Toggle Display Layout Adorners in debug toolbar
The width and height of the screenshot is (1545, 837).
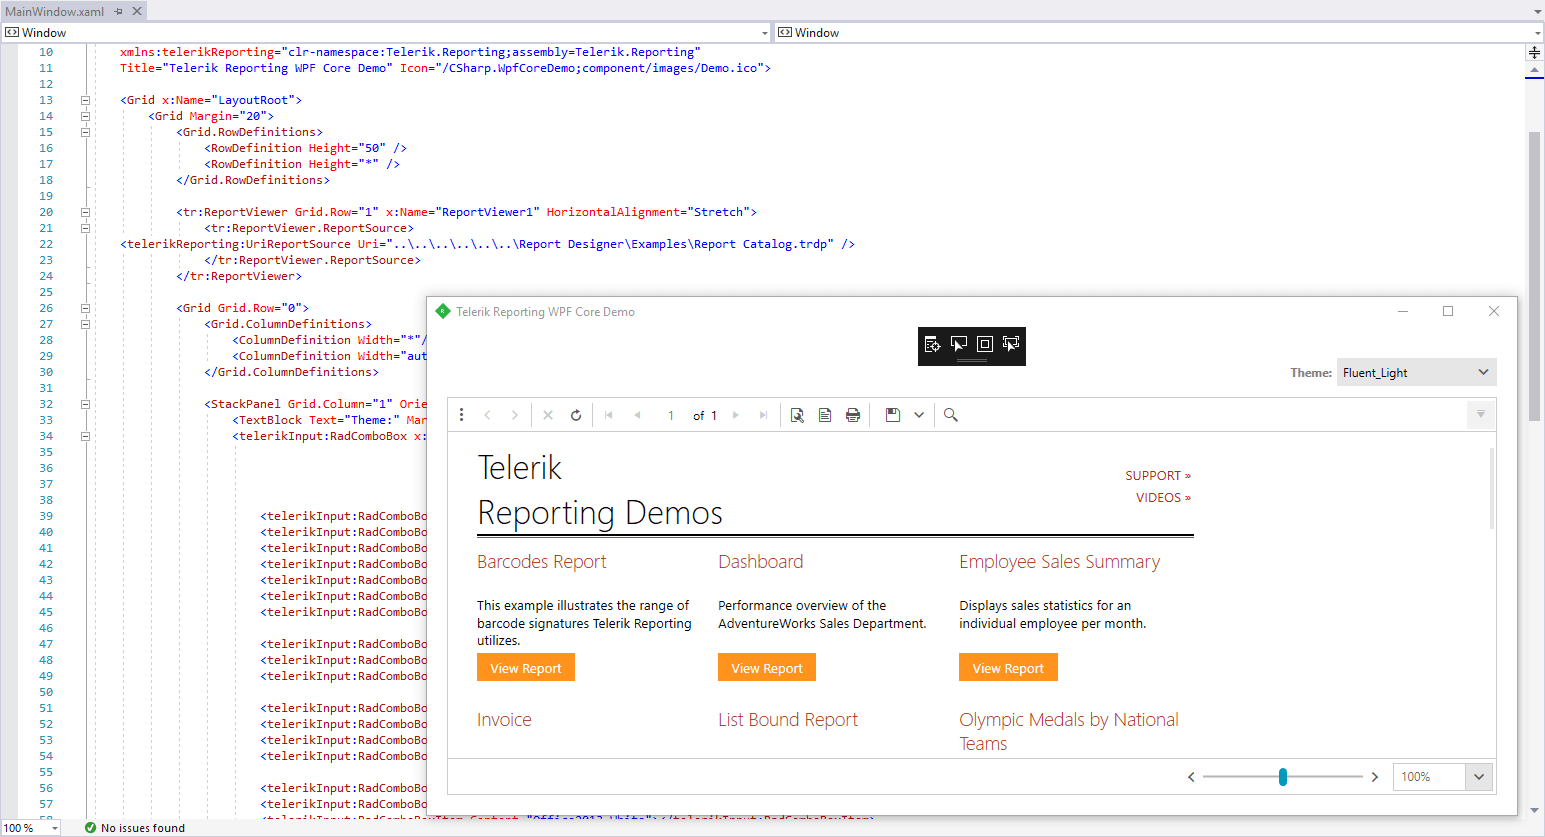pyautogui.click(x=985, y=344)
